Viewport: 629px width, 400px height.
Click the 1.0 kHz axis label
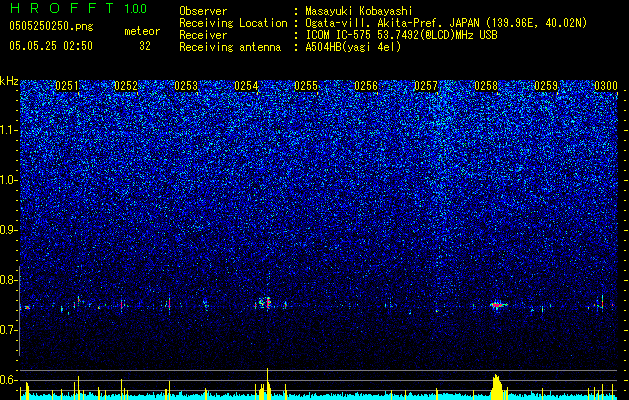(9, 180)
